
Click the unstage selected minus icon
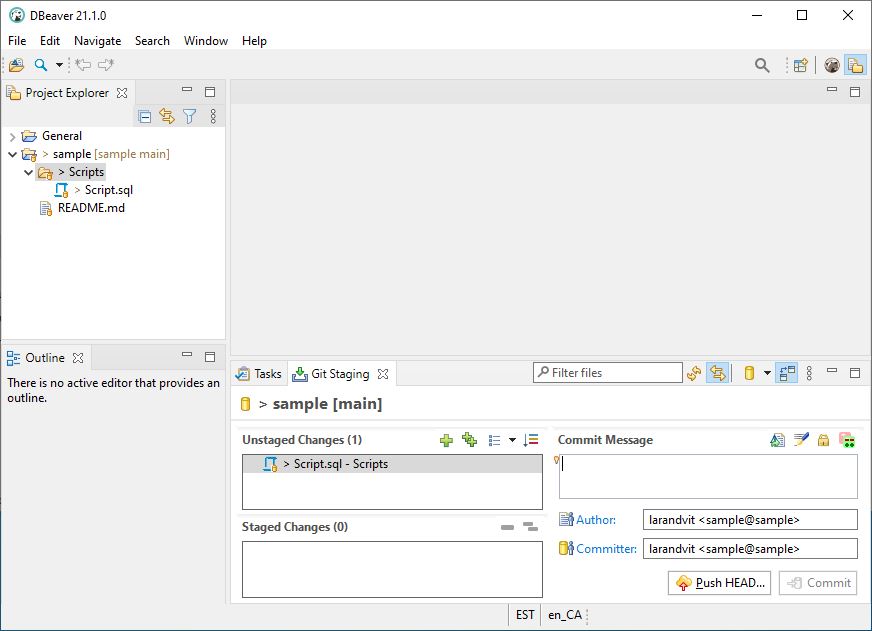tap(507, 527)
